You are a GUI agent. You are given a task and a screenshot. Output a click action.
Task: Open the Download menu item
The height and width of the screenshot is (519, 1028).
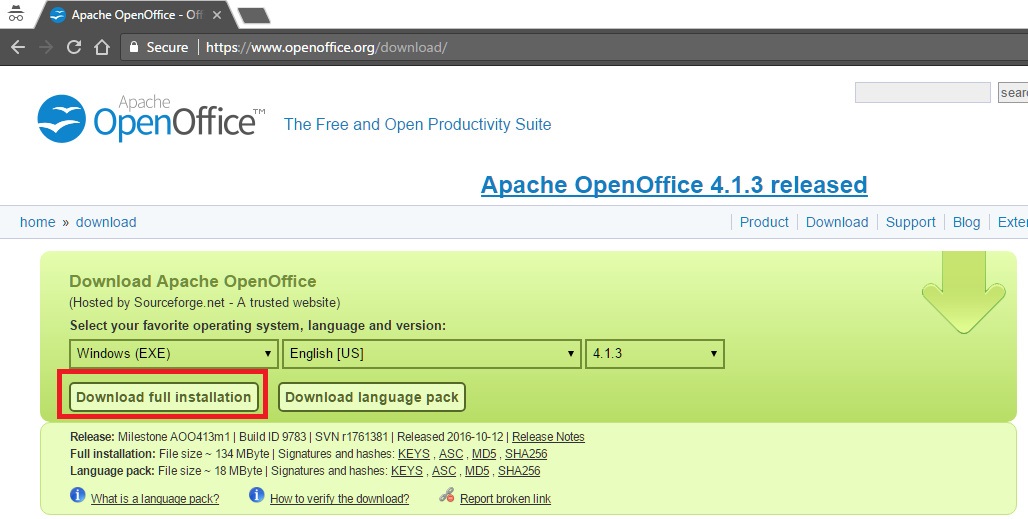click(x=837, y=222)
